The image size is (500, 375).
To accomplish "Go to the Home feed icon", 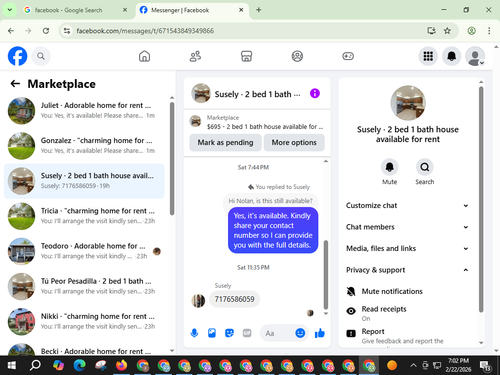I will point(144,56).
